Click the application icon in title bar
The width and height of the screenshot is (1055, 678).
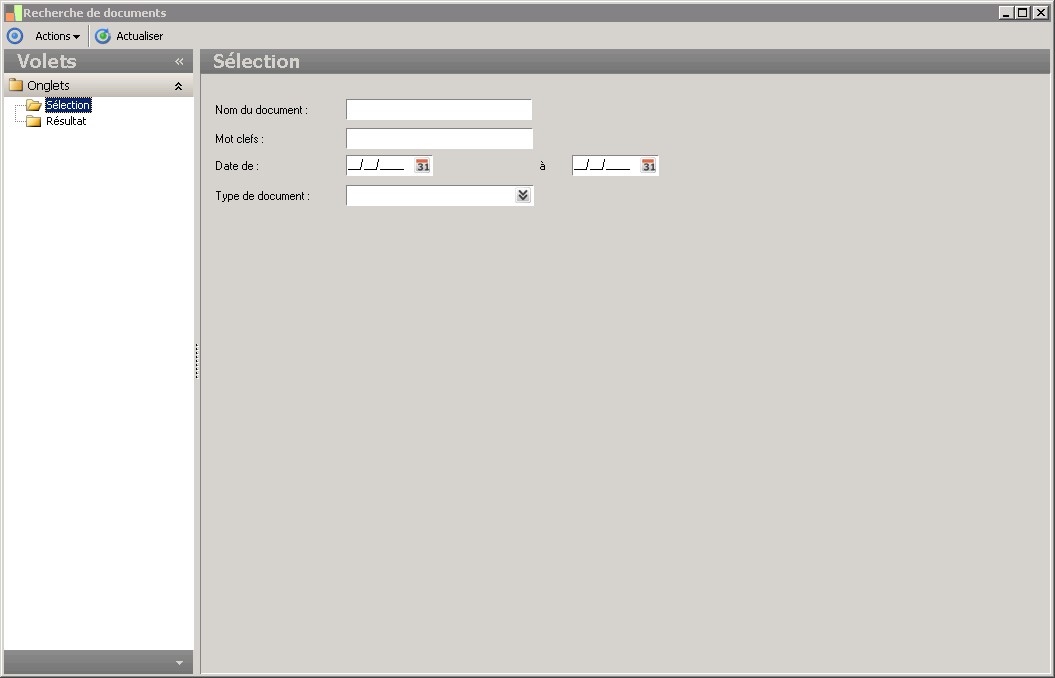13,12
